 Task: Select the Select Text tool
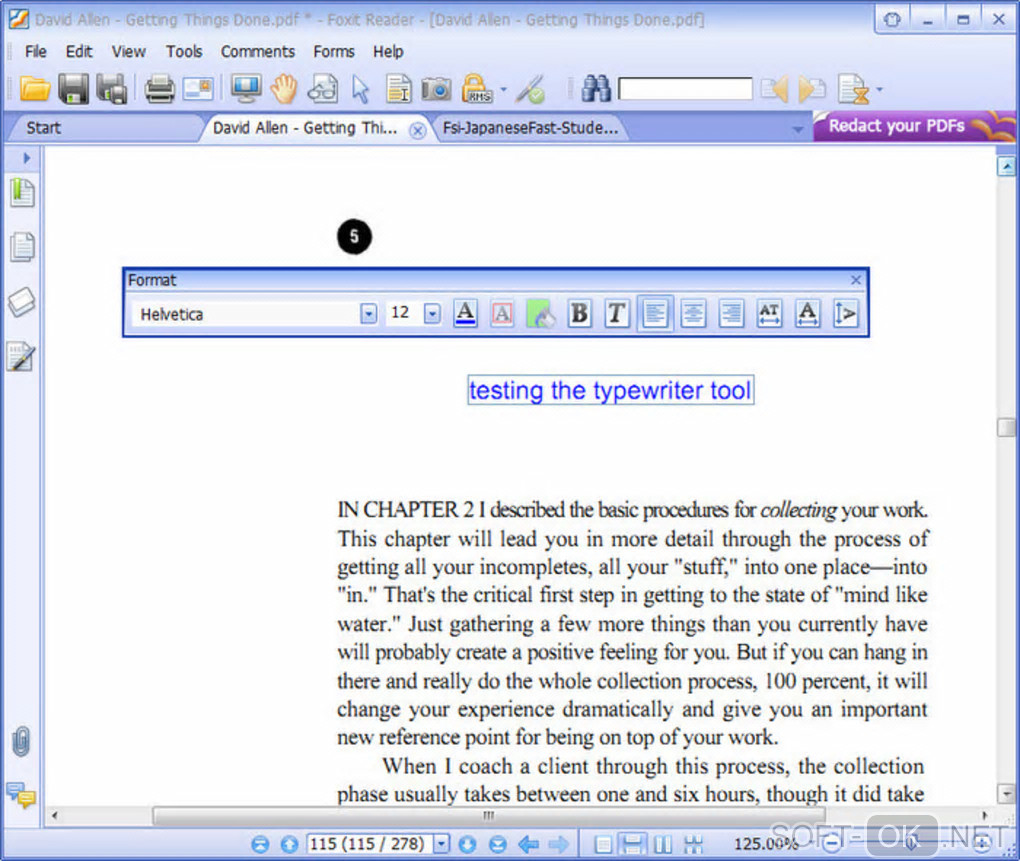click(x=398, y=89)
